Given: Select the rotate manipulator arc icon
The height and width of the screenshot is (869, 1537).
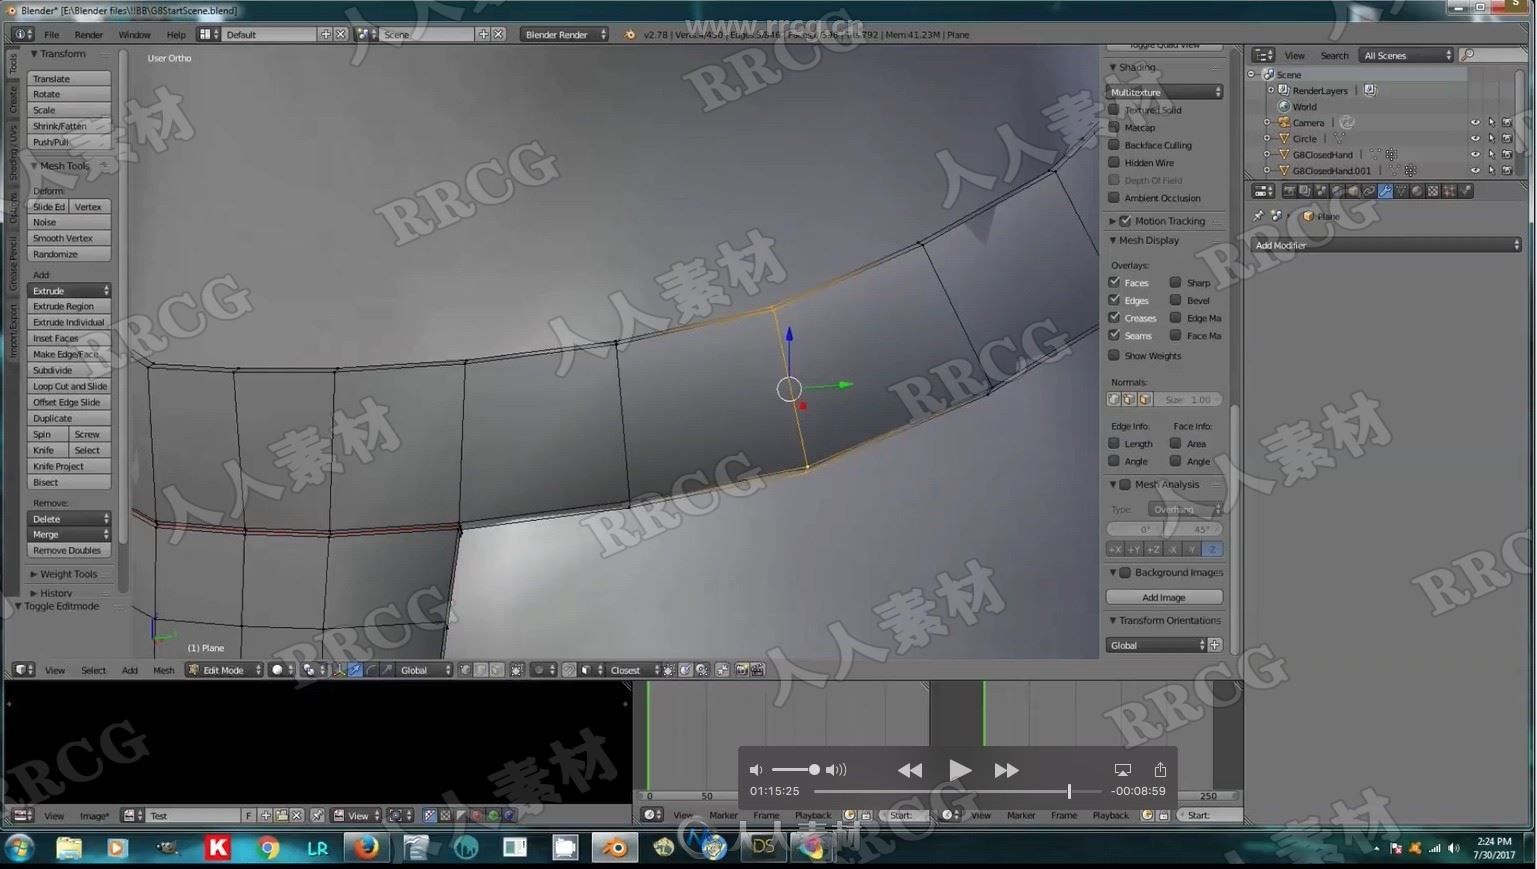Looking at the screenshot, I should click(x=371, y=670).
